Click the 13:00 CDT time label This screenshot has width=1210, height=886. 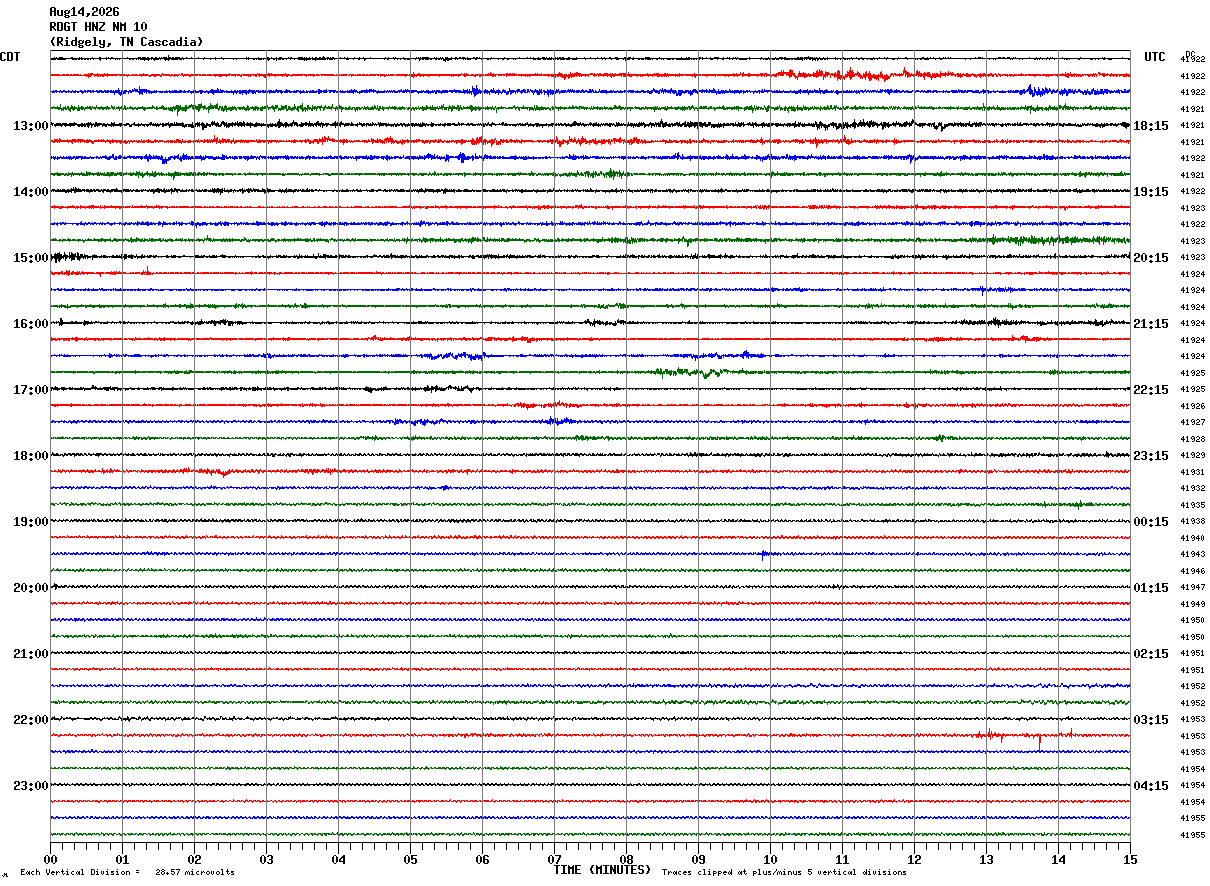click(30, 126)
